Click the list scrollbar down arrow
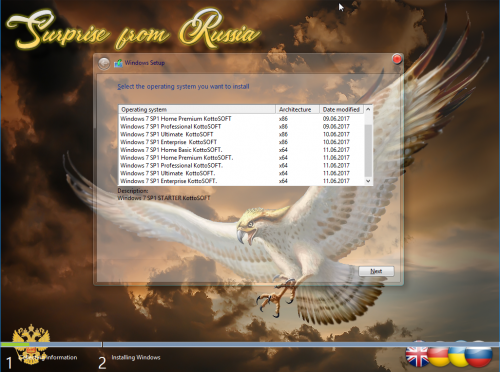500x372 pixels. point(368,181)
